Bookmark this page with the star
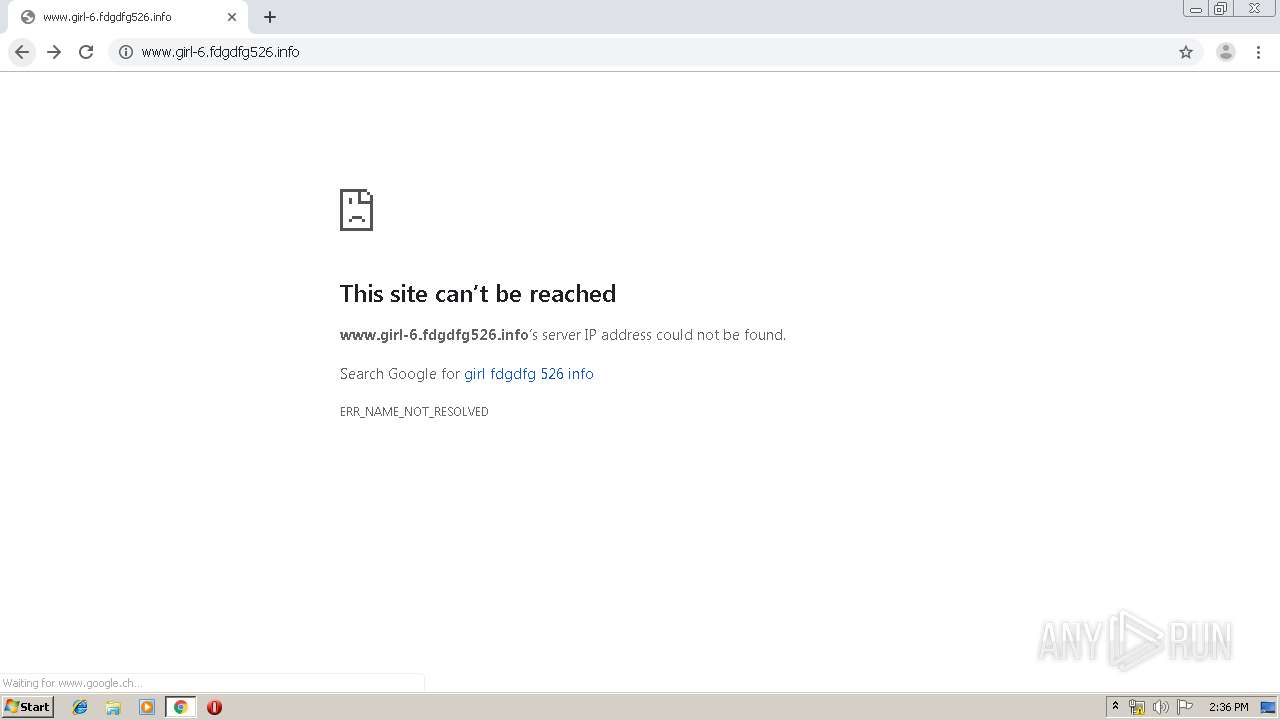Viewport: 1280px width, 720px height. [x=1186, y=52]
